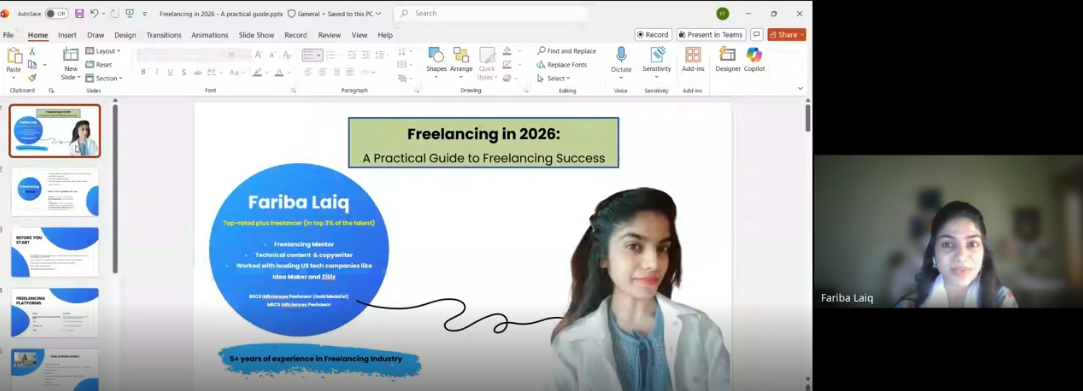Open the Comments speech bubble icon

757,35
